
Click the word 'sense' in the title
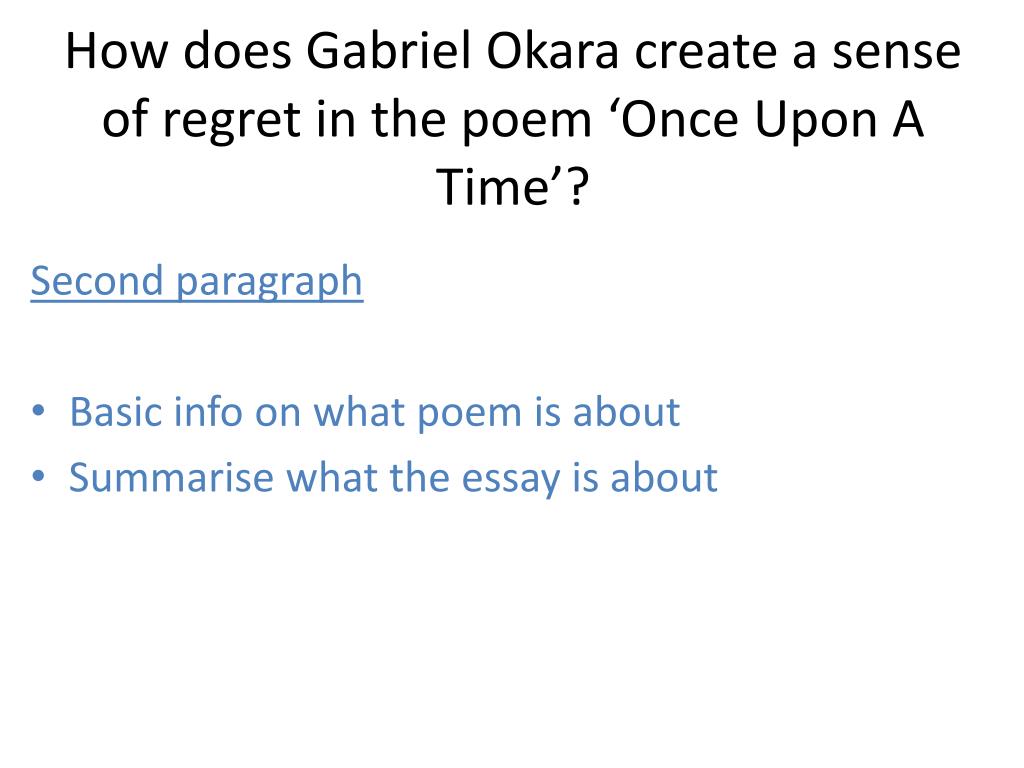896,52
